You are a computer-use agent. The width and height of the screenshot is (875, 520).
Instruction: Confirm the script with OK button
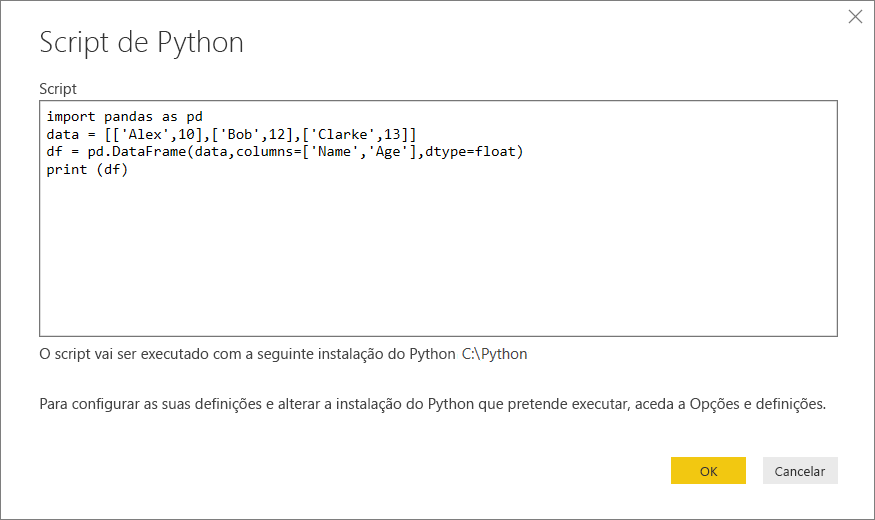(x=708, y=470)
